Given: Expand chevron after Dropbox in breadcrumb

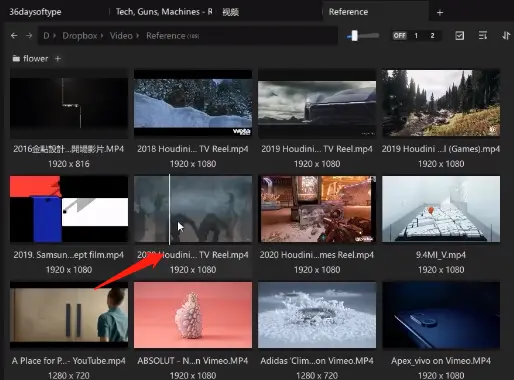Looking at the screenshot, I should [x=102, y=35].
